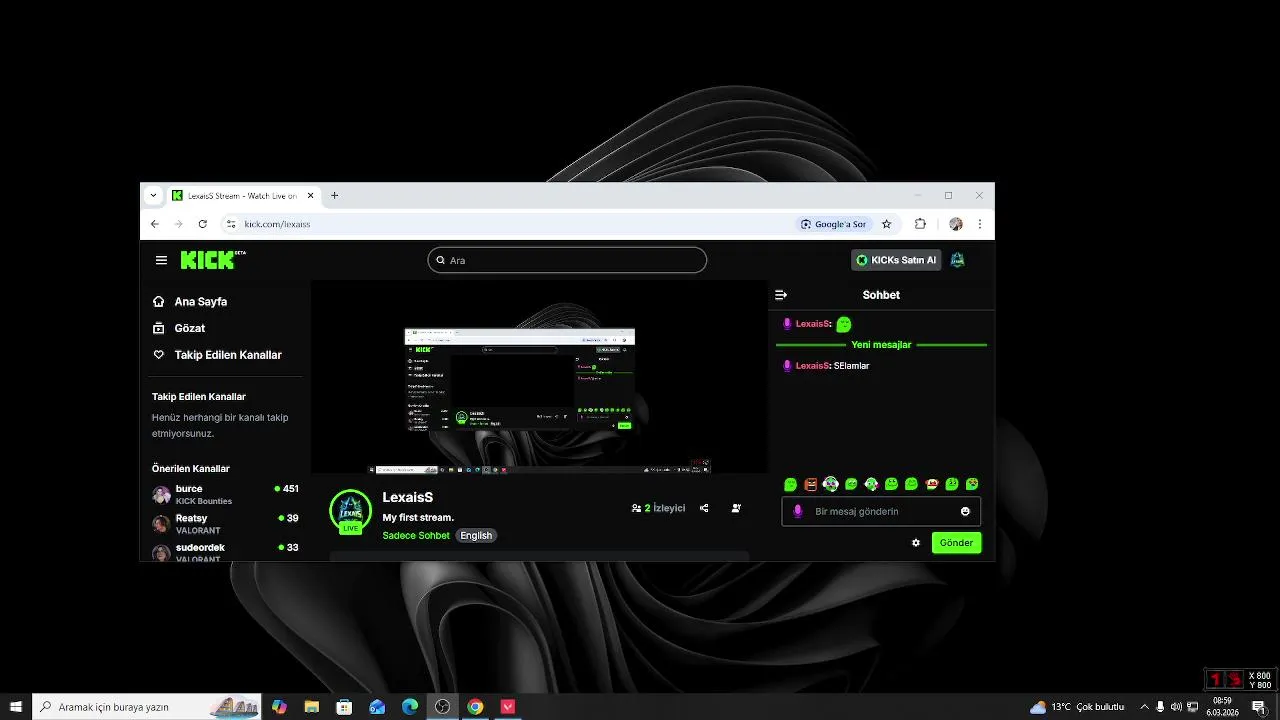Open Chrome extensions puzzle icon
The height and width of the screenshot is (720, 1280).
pos(920,224)
